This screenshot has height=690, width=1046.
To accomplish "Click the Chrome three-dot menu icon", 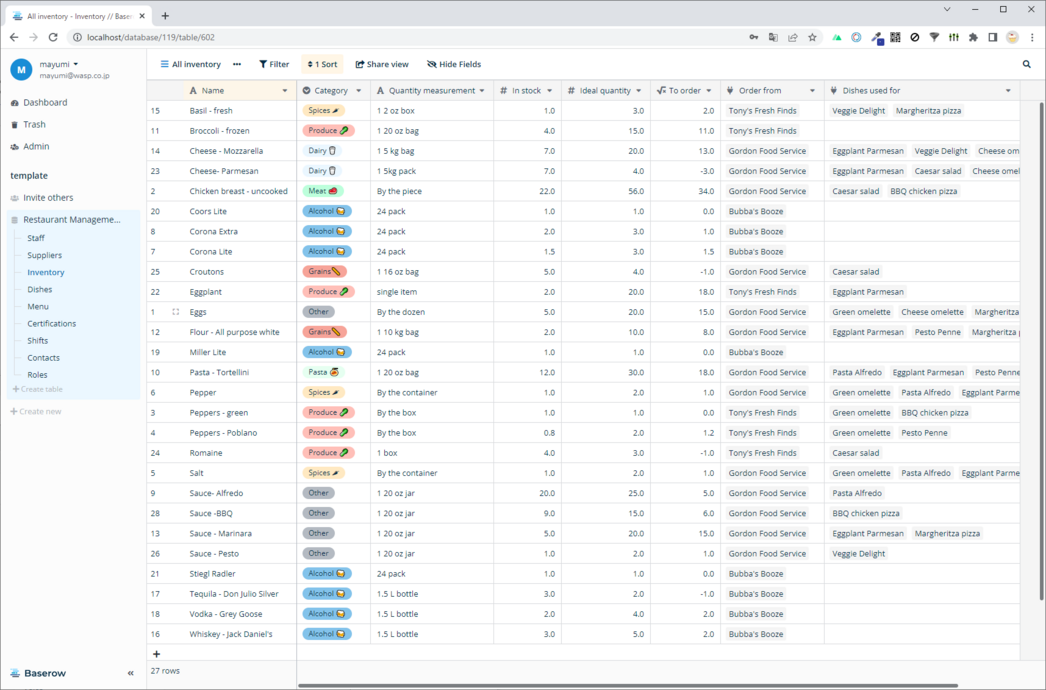I will coord(1032,37).
